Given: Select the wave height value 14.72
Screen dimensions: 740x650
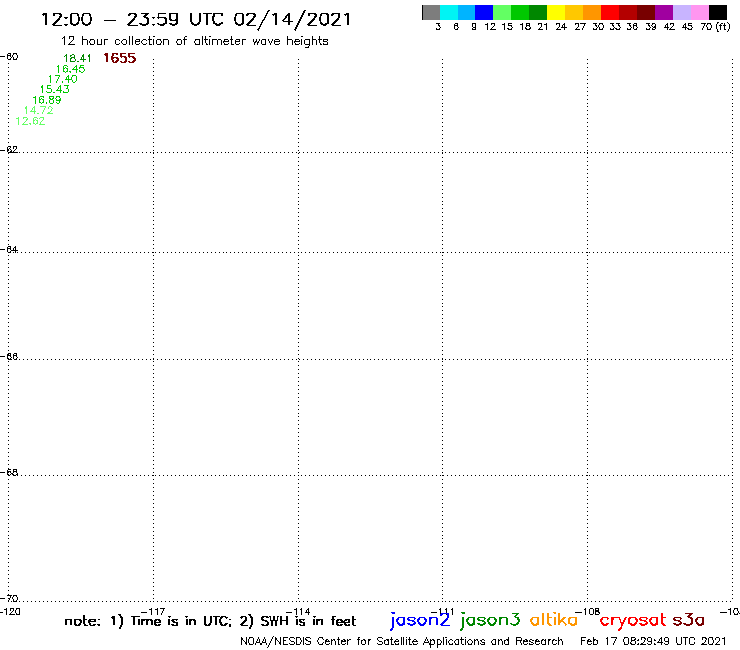Looking at the screenshot, I should (38, 110).
